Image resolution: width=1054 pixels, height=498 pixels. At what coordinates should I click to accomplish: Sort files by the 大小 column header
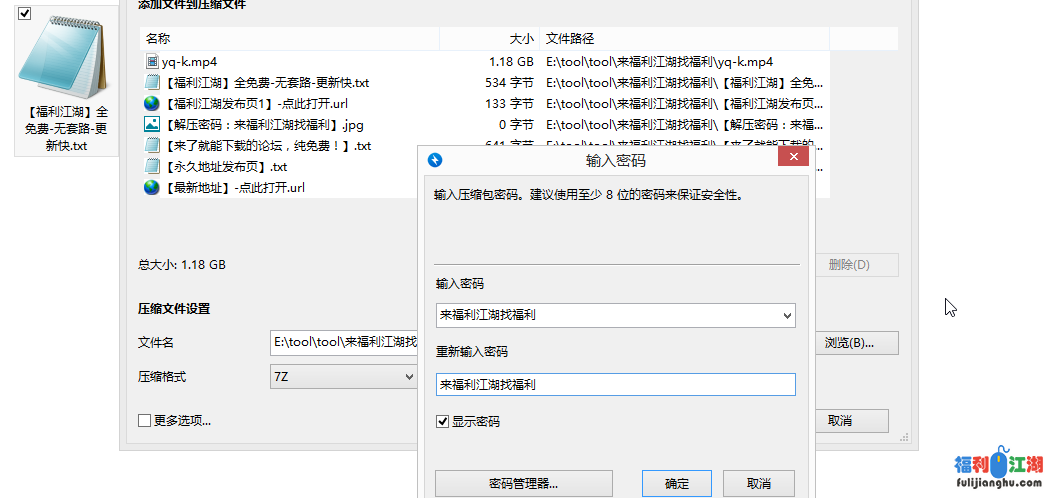490,39
